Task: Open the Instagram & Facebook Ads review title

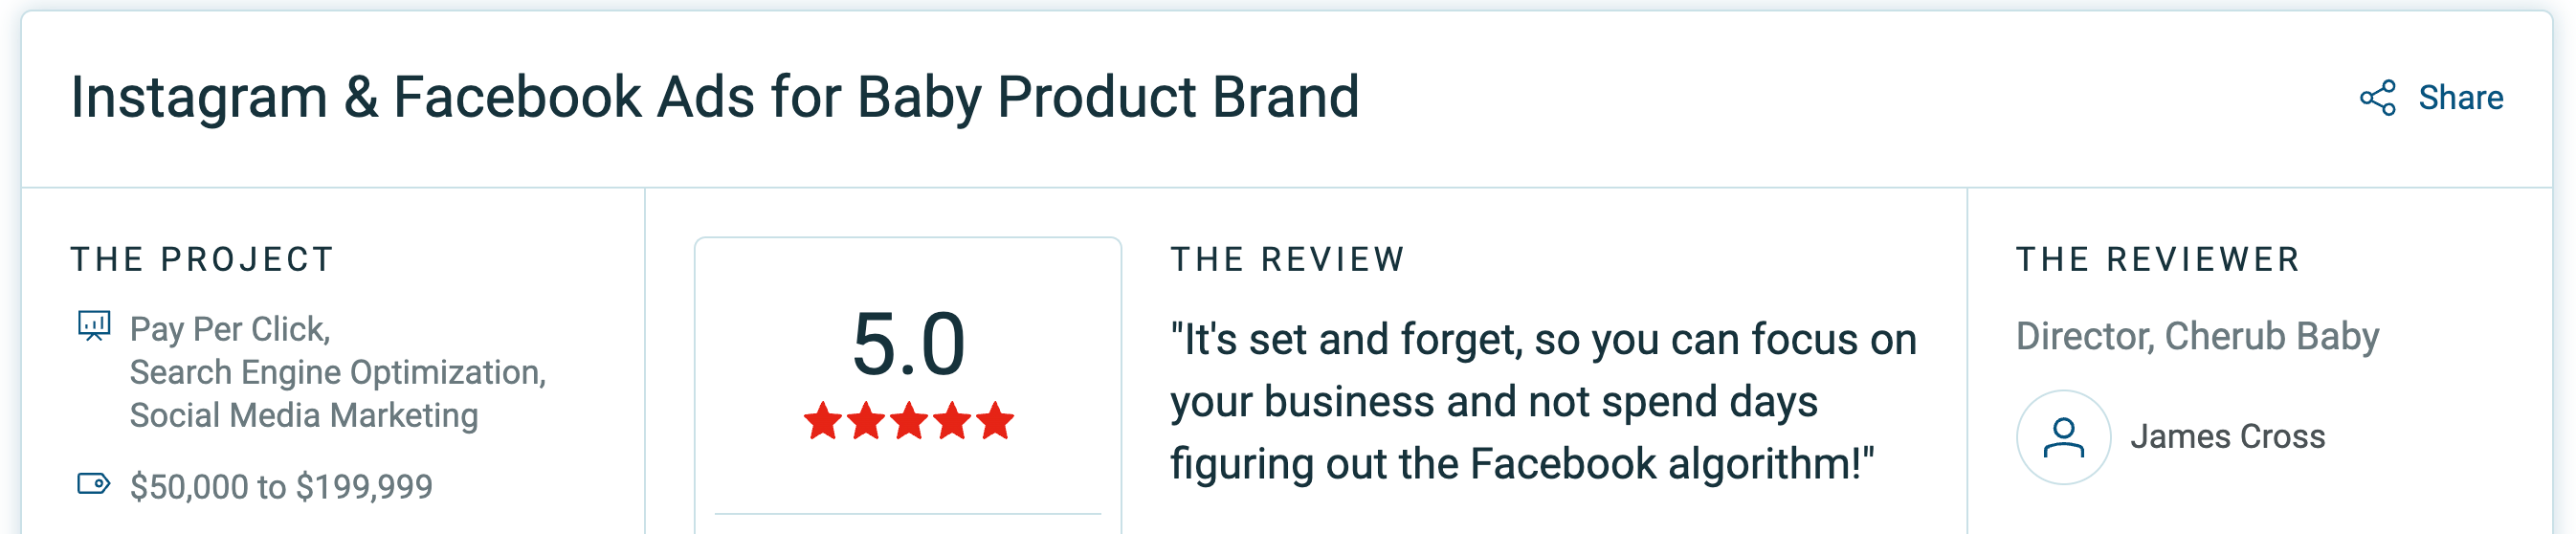Action: click(x=714, y=98)
